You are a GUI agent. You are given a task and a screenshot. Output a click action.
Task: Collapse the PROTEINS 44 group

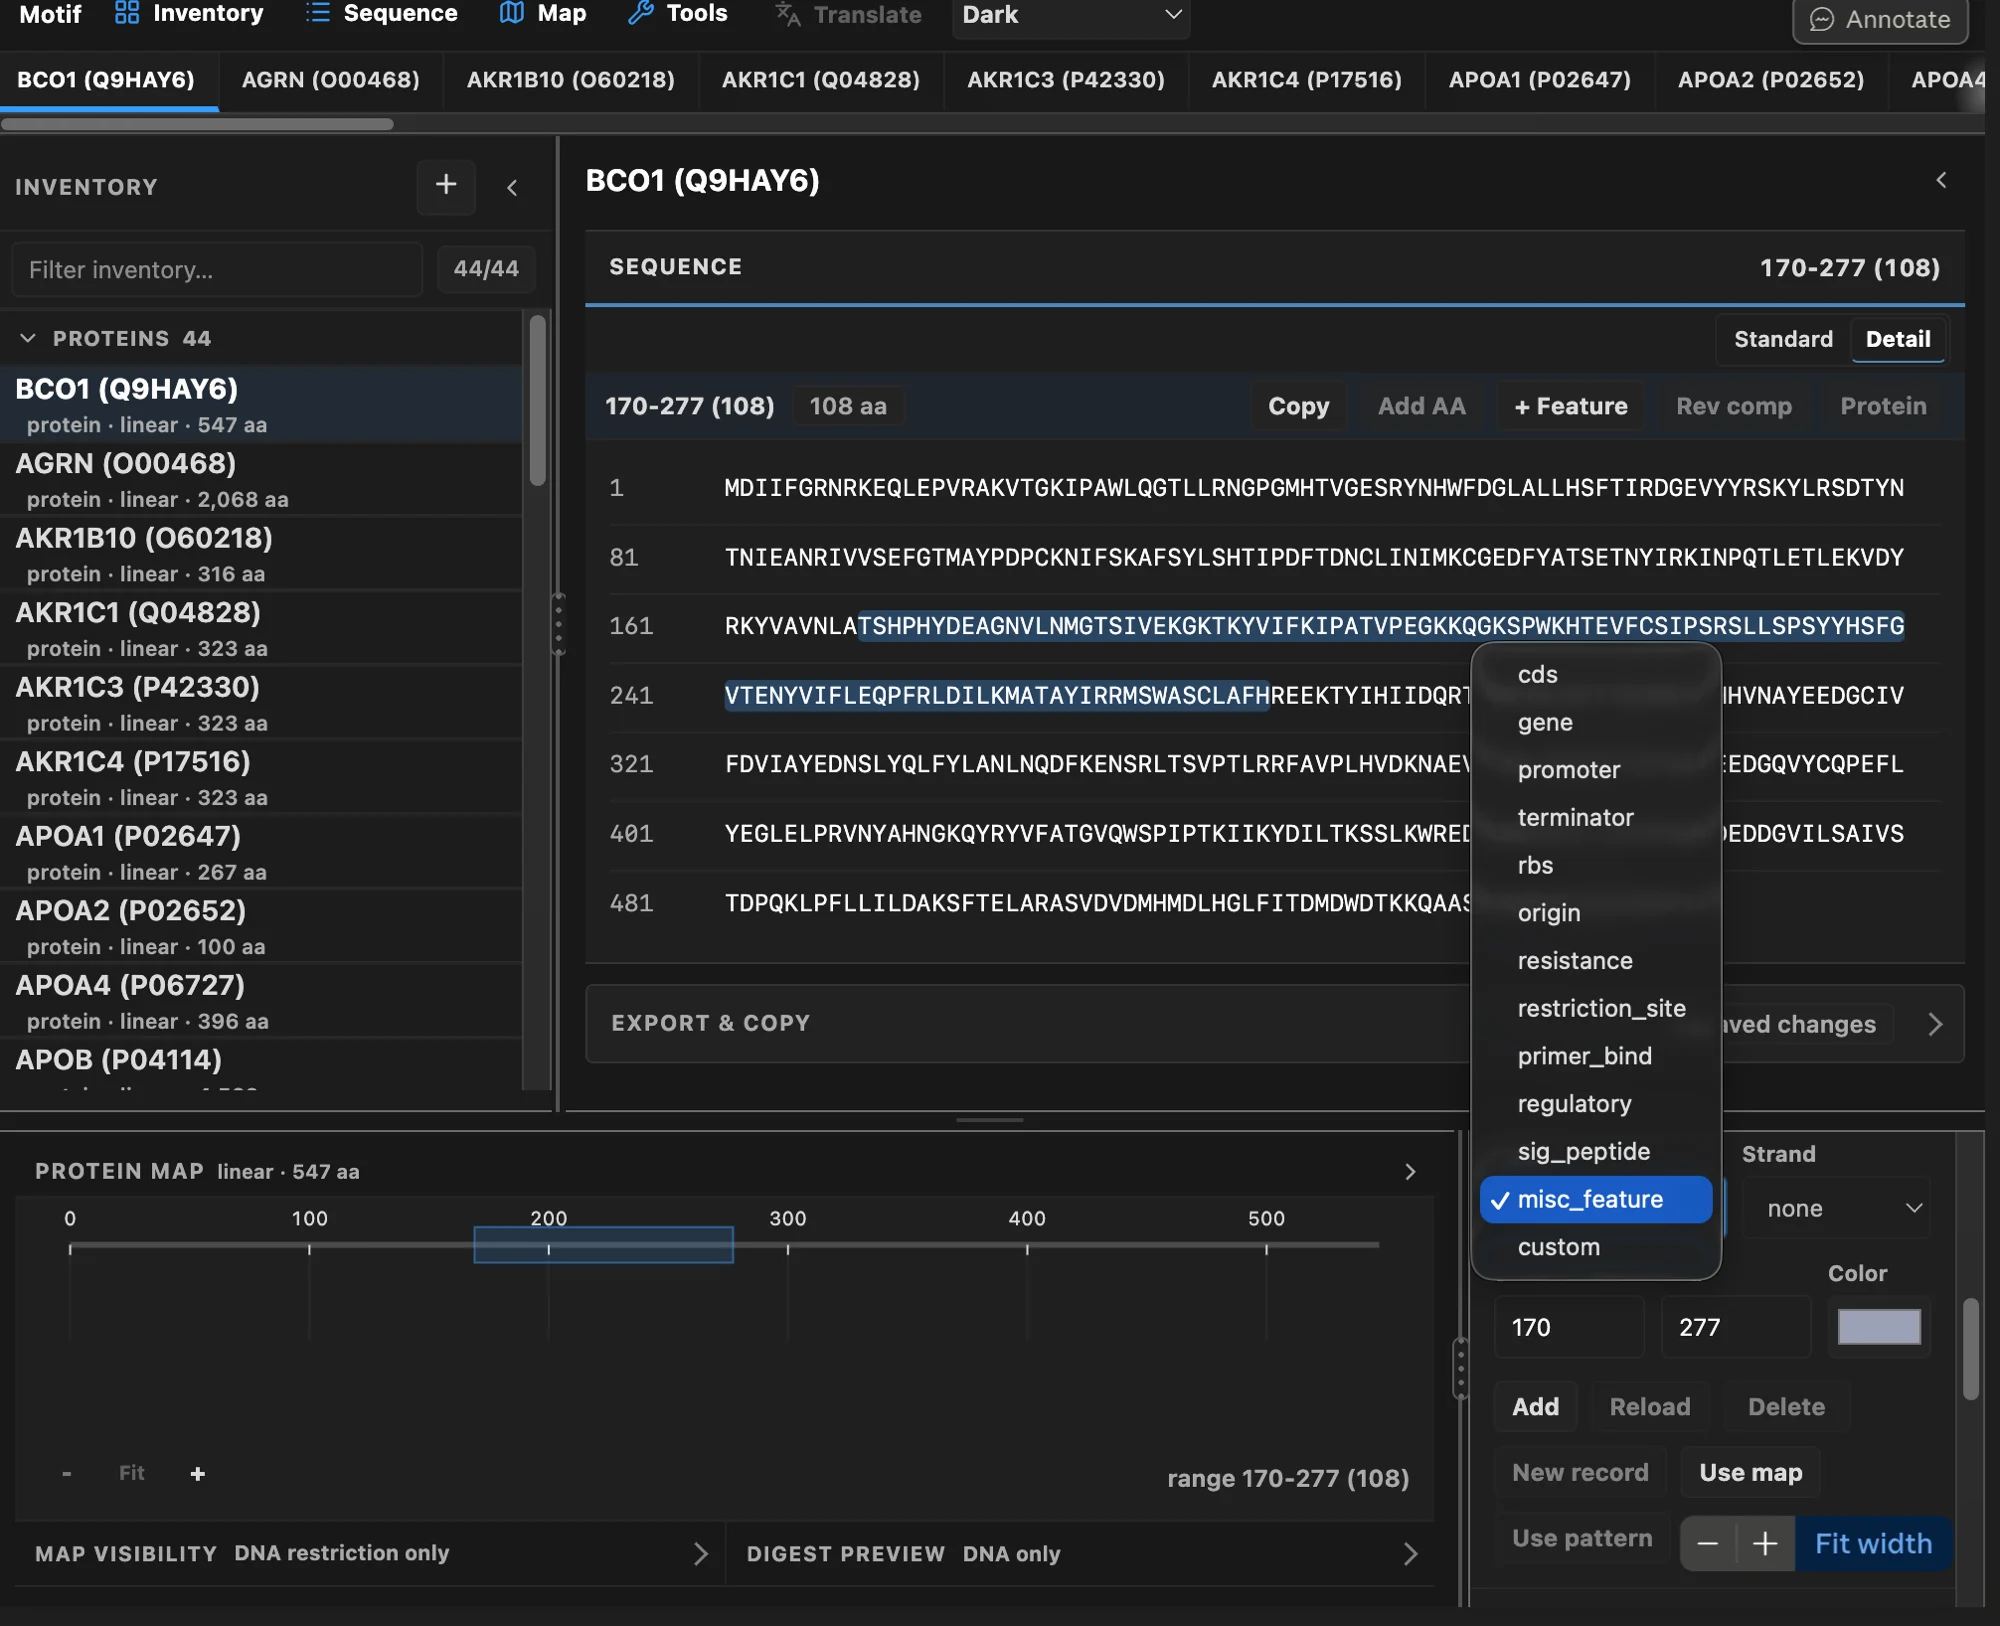(28, 338)
